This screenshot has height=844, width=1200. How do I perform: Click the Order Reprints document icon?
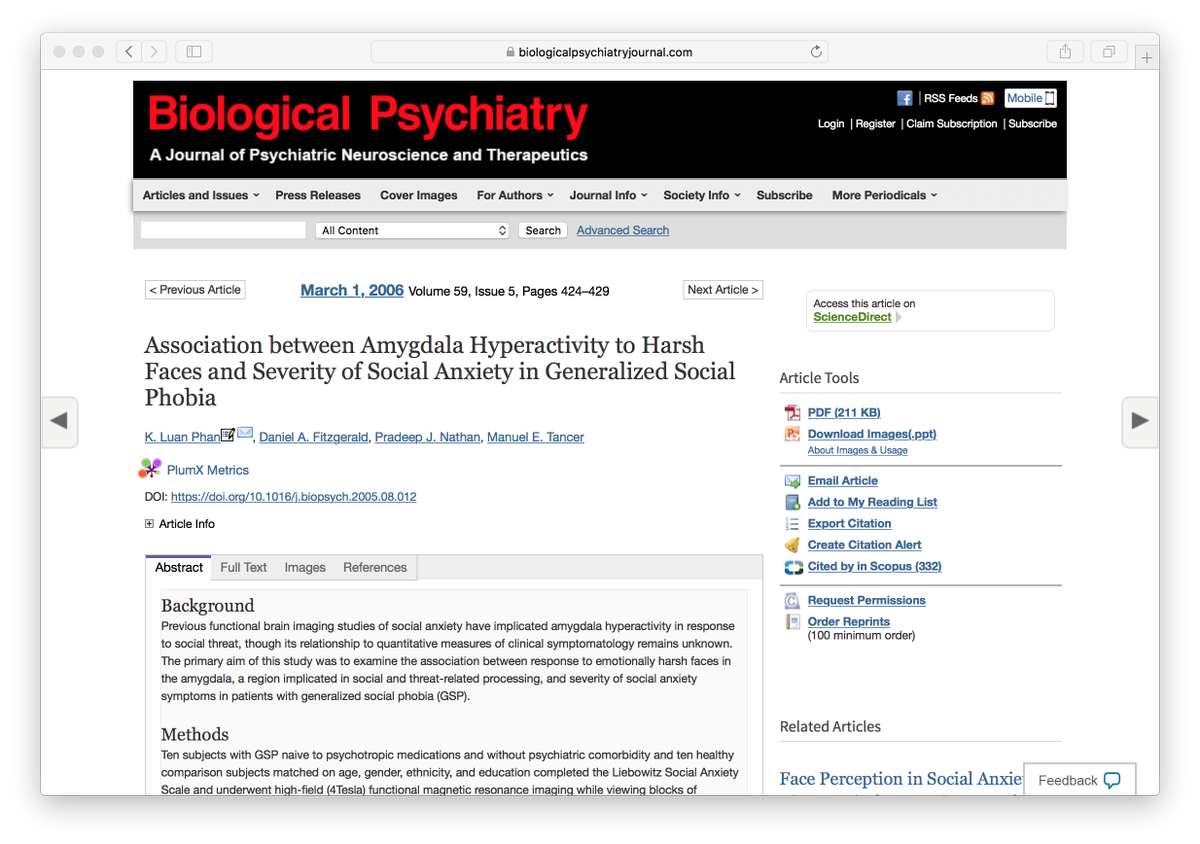tap(792, 622)
